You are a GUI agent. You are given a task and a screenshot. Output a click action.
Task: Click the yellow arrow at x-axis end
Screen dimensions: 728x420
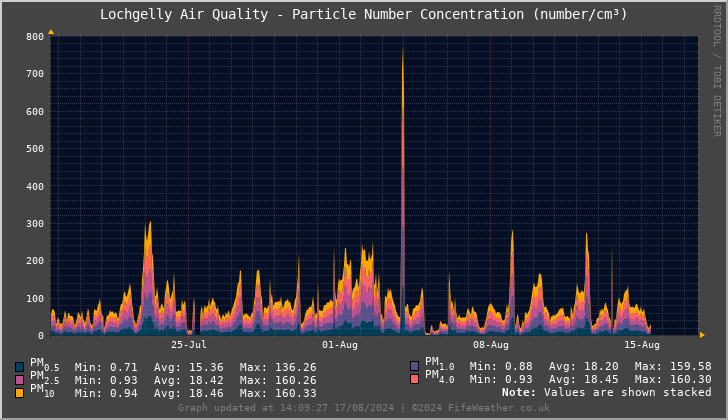[x=702, y=335]
